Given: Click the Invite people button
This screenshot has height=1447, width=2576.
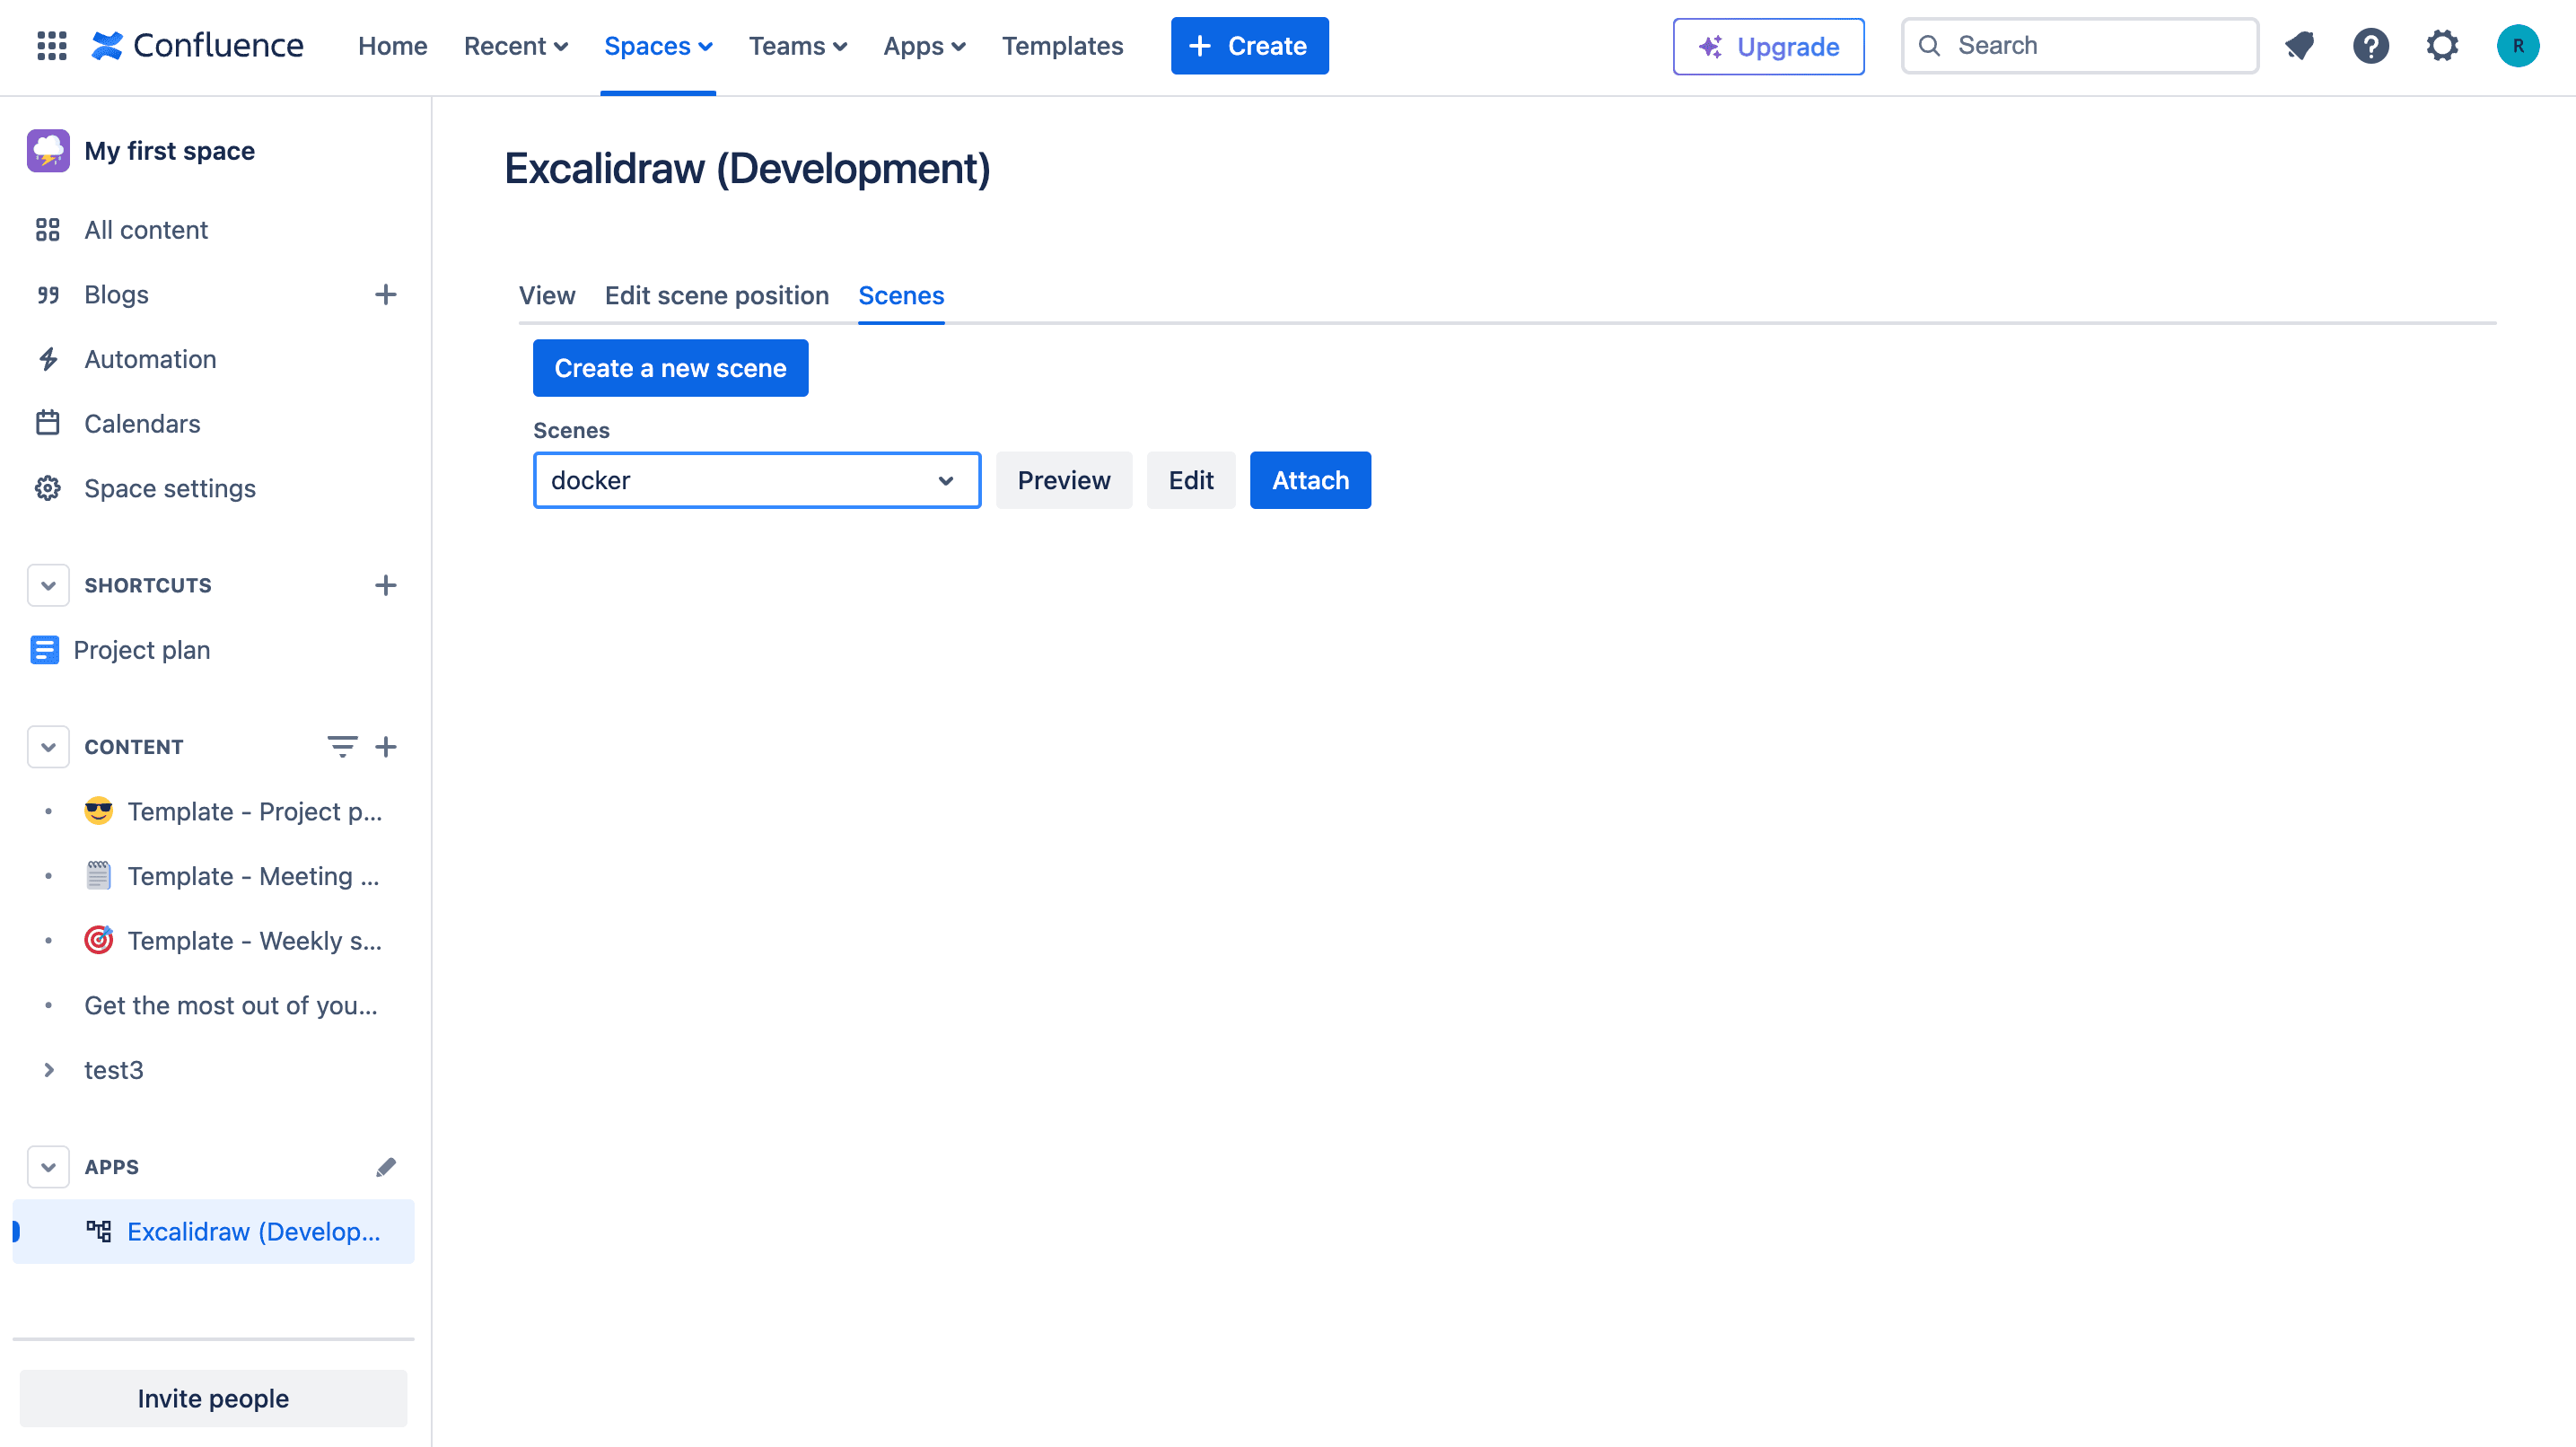Looking at the screenshot, I should point(214,1398).
